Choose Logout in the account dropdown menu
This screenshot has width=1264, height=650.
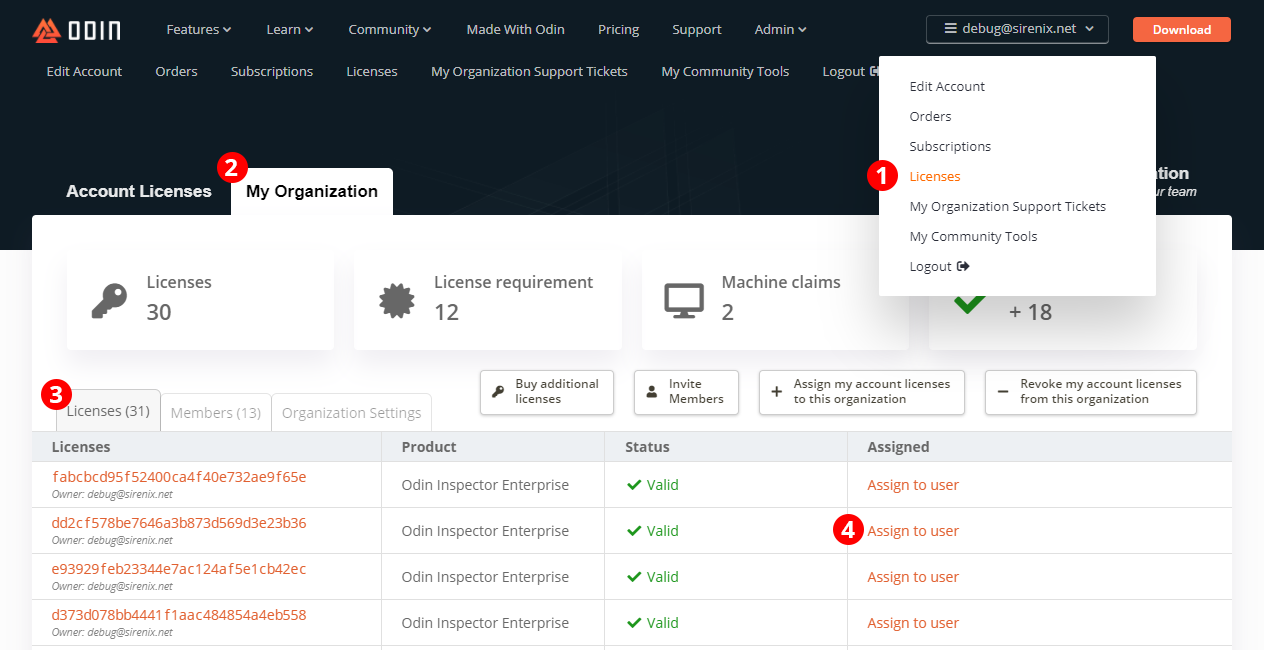[939, 267]
